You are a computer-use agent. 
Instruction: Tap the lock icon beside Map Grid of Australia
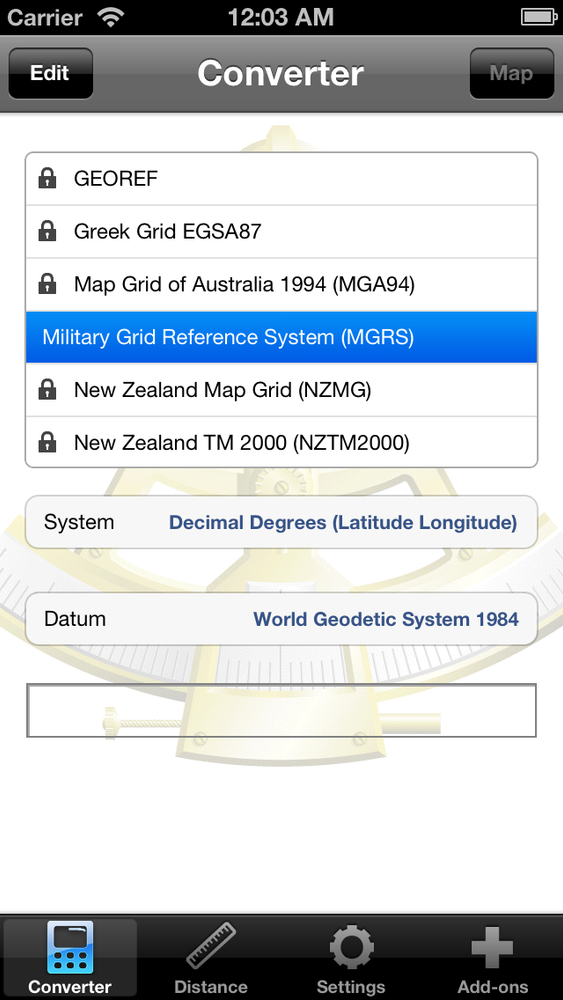(47, 284)
